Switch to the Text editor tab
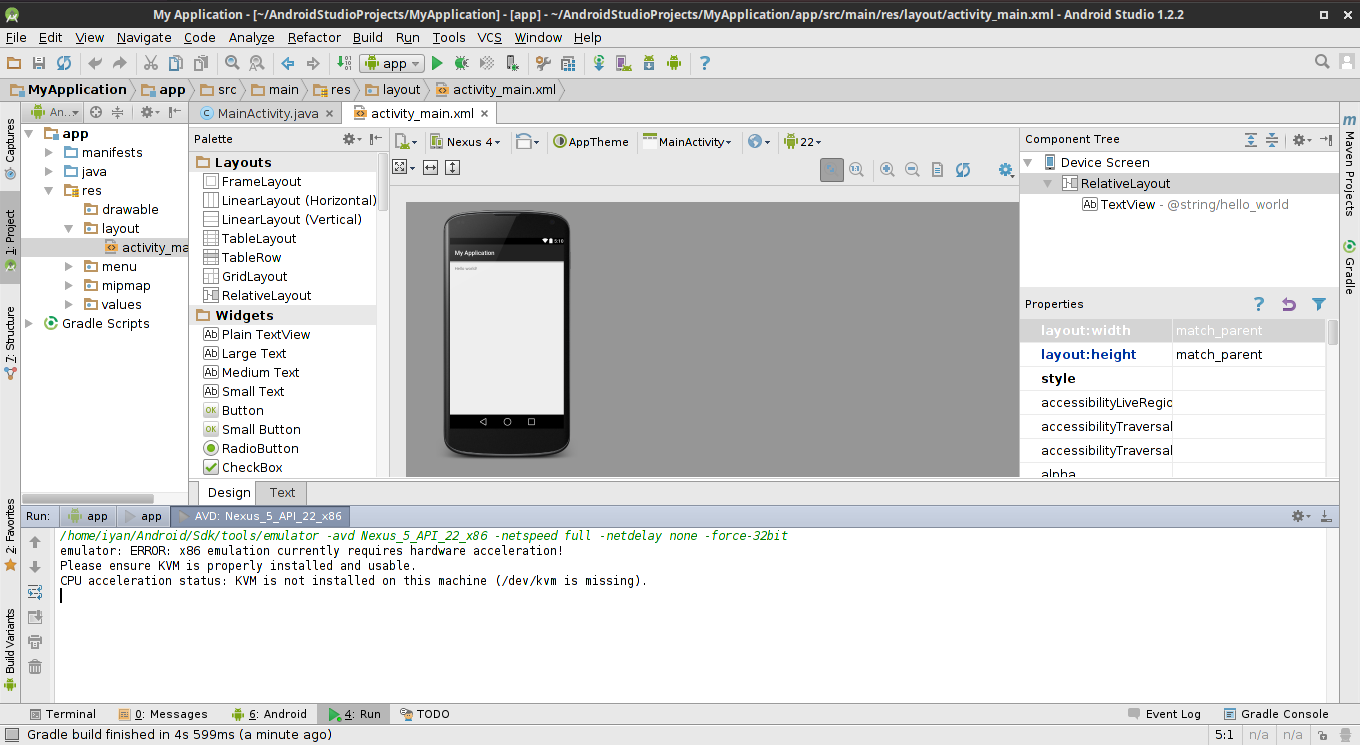The image size is (1360, 745). (x=282, y=492)
